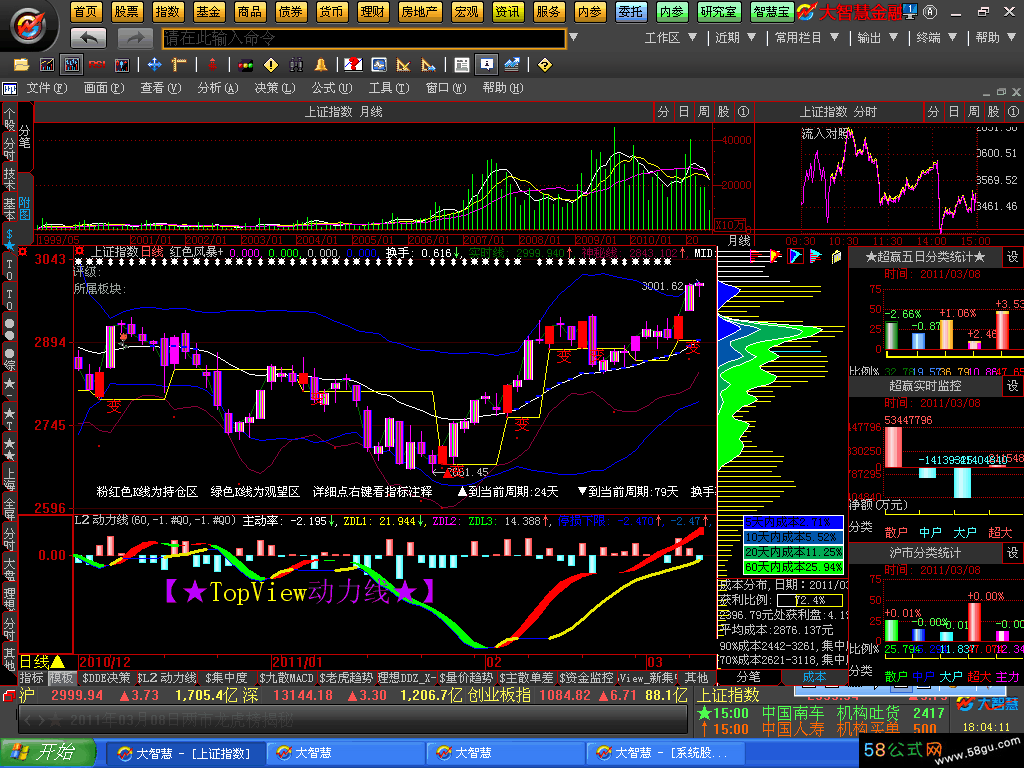The width and height of the screenshot is (1024, 768).
Task: Click the 首页 navigation button
Action: (x=86, y=11)
